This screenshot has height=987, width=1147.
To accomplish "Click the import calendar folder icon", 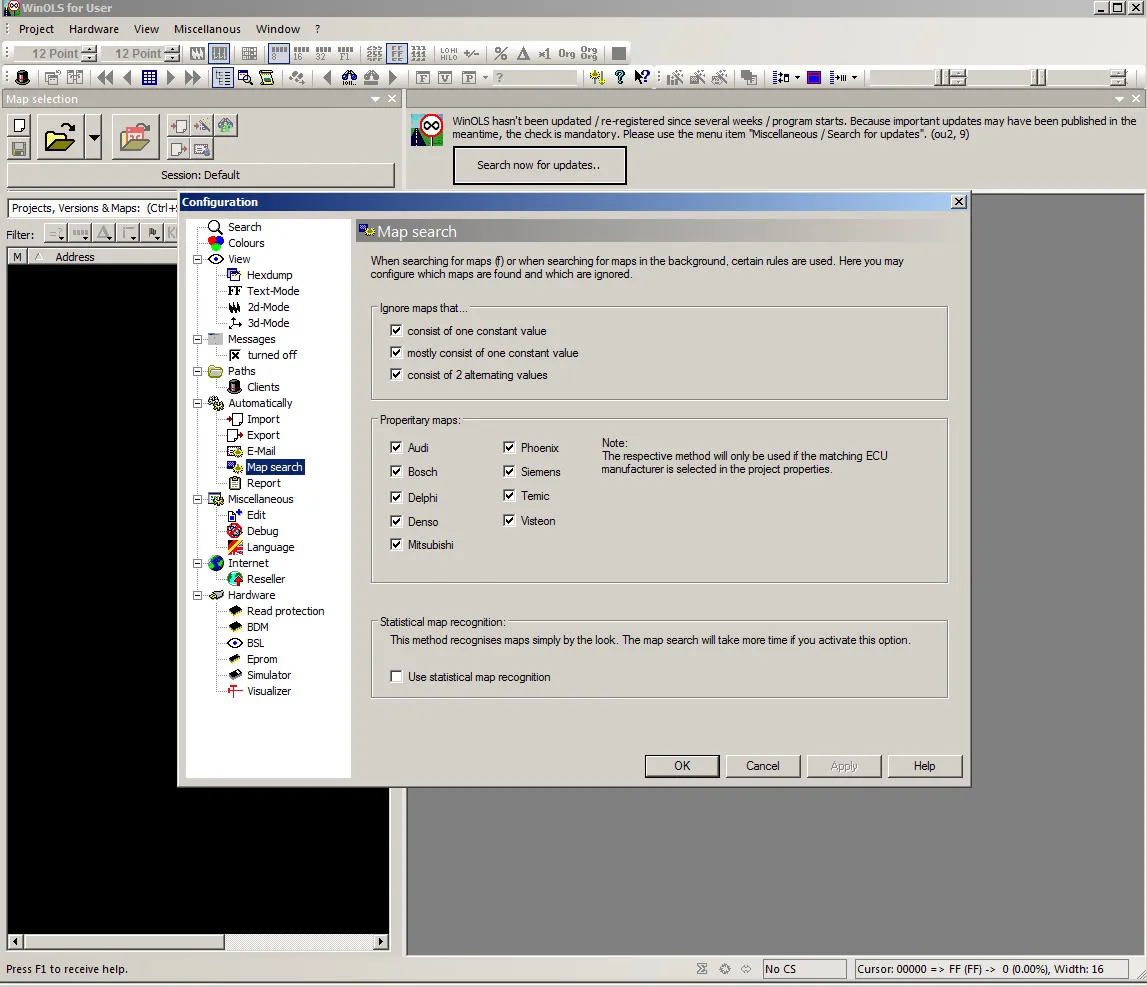I will (x=135, y=137).
